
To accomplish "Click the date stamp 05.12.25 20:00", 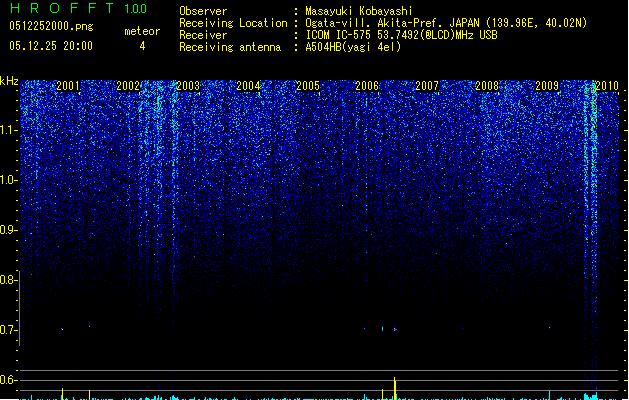I will coord(51,46).
